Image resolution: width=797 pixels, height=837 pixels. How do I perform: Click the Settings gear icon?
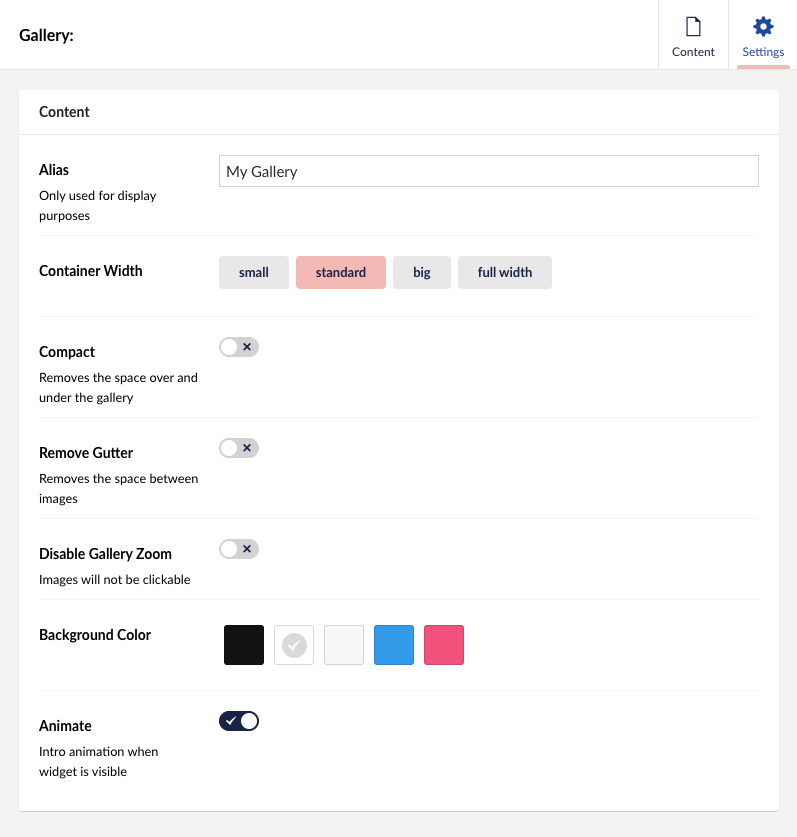(763, 27)
